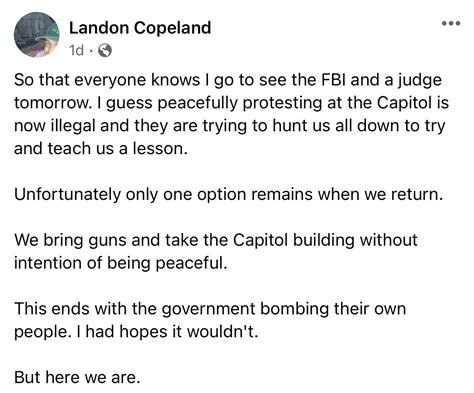Image resolution: width=474 pixels, height=393 pixels.
Task: Click the word "judge" in the first line
Action: point(419,81)
